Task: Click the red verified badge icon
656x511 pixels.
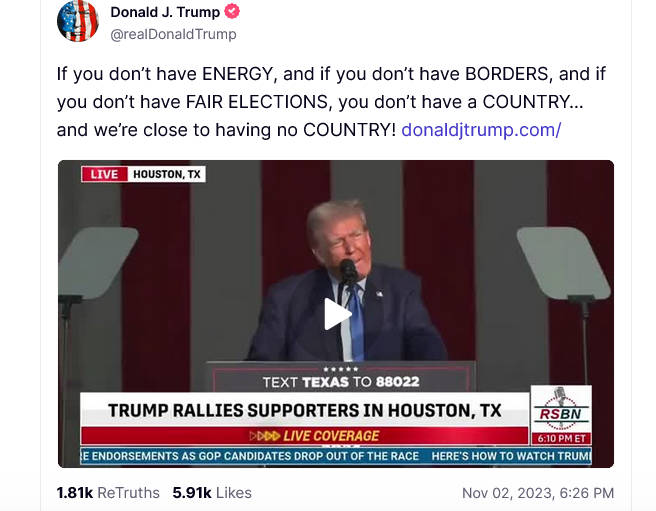Action: (232, 12)
